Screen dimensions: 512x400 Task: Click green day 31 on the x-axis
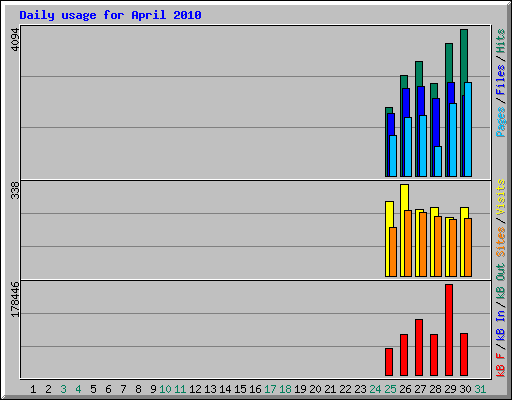coord(480,389)
